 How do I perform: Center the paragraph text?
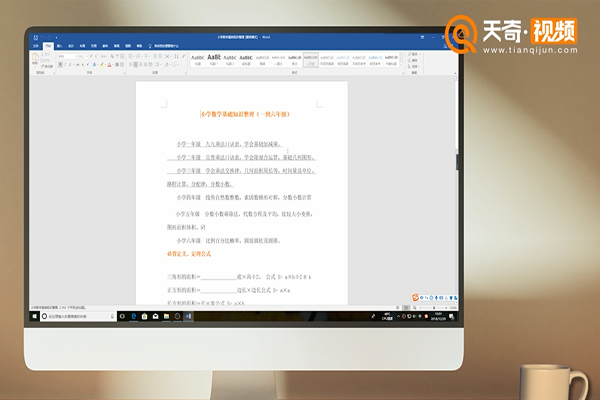pyautogui.click(x=135, y=65)
